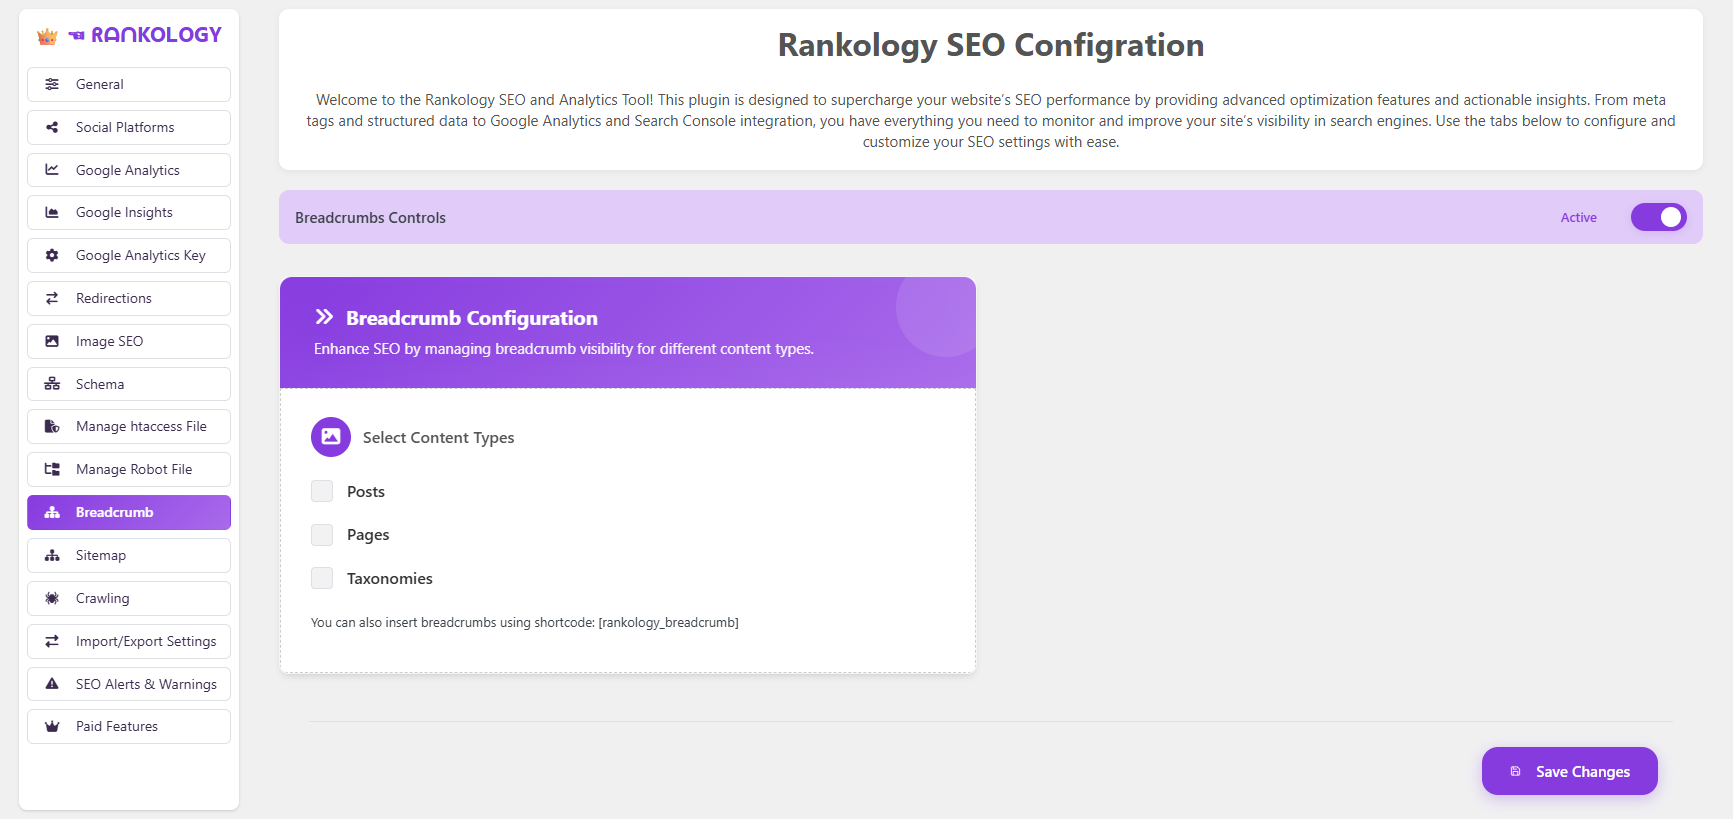Image resolution: width=1733 pixels, height=819 pixels.
Task: Click the bug icon next to Crawling
Action: coord(52,598)
